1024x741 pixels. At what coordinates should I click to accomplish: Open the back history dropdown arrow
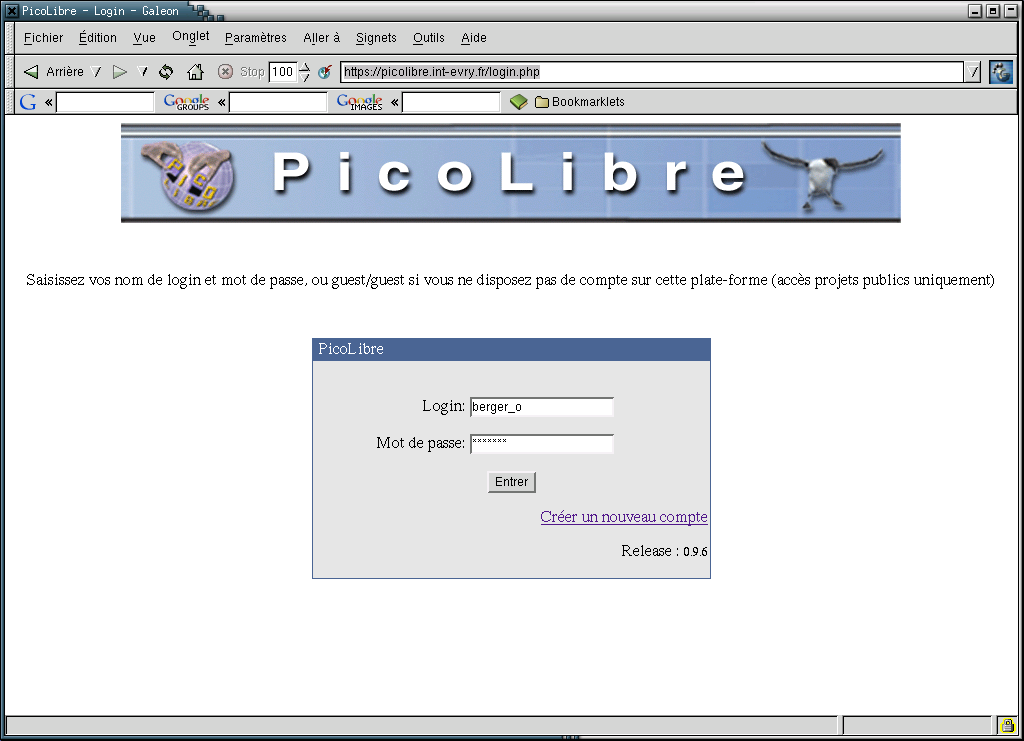point(97,72)
